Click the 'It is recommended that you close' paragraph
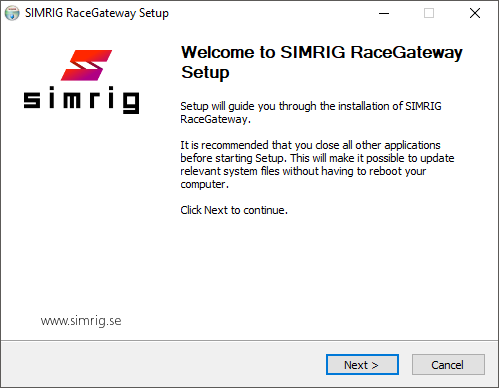Screen dimensions: 499x388 click(x=317, y=165)
